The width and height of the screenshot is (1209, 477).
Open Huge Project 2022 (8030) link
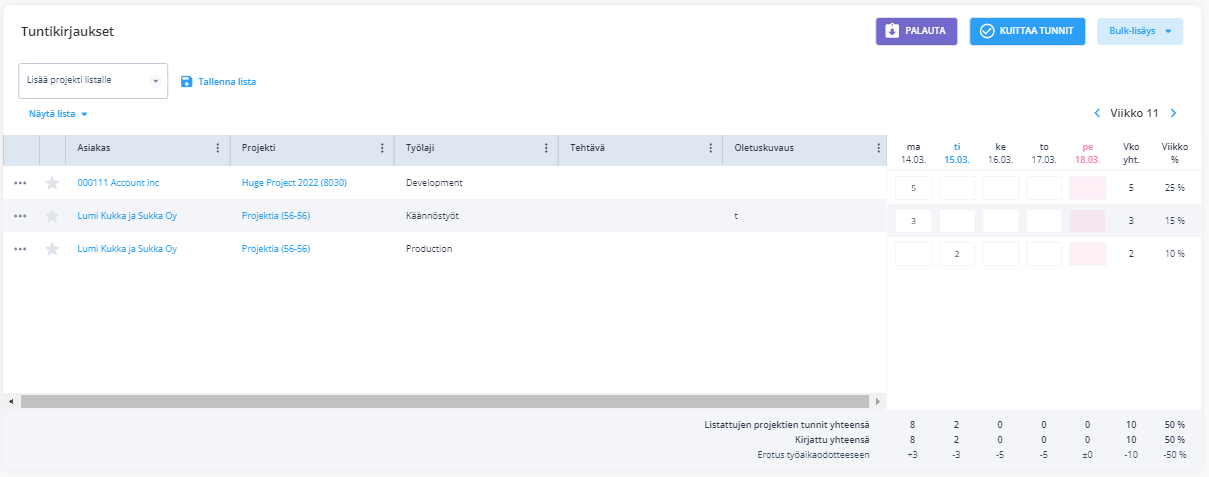(x=294, y=183)
